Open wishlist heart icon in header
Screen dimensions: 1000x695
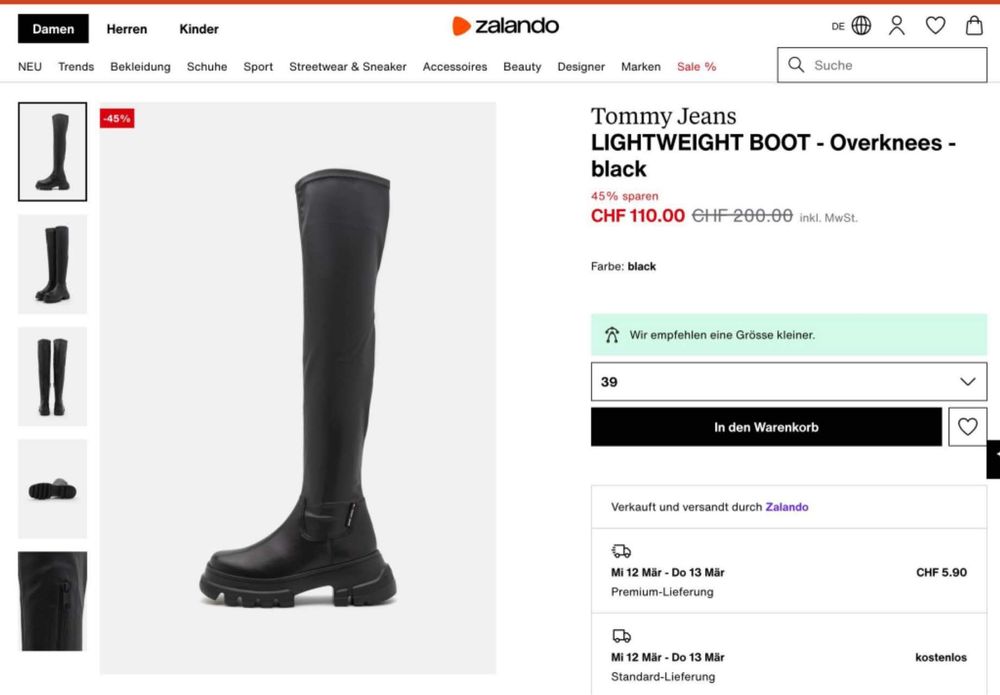pyautogui.click(x=935, y=26)
